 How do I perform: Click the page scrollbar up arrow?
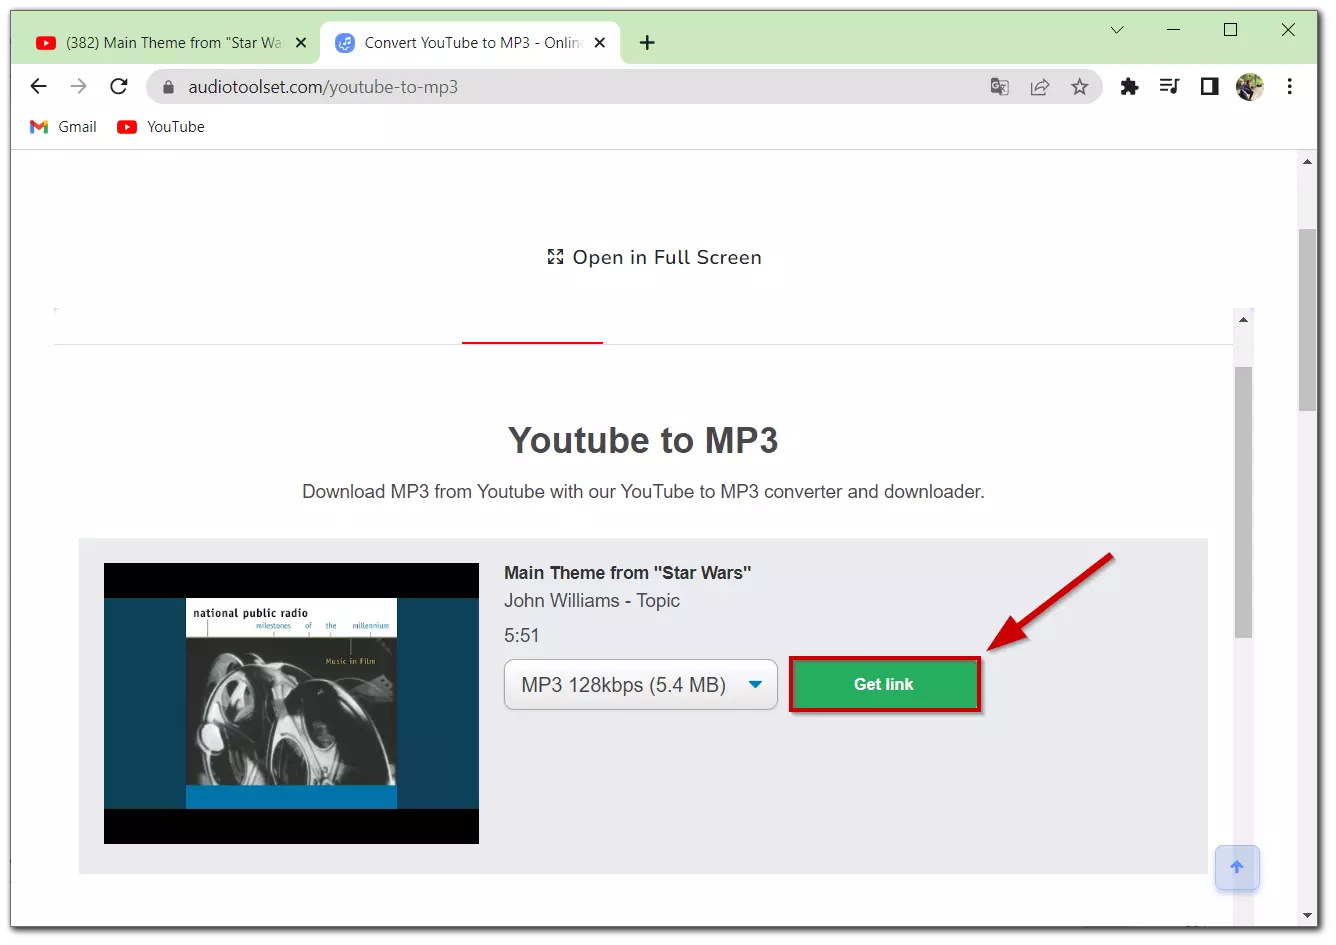[1307, 161]
